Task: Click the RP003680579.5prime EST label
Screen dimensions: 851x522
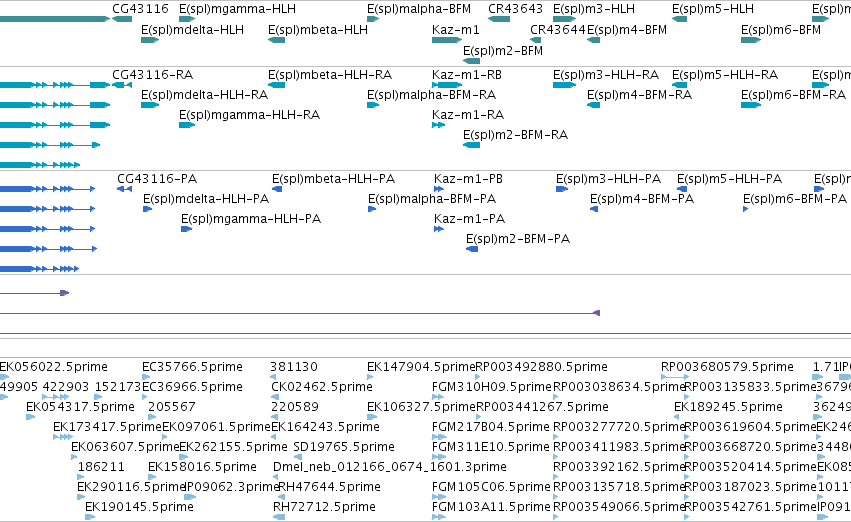Action: (727, 367)
